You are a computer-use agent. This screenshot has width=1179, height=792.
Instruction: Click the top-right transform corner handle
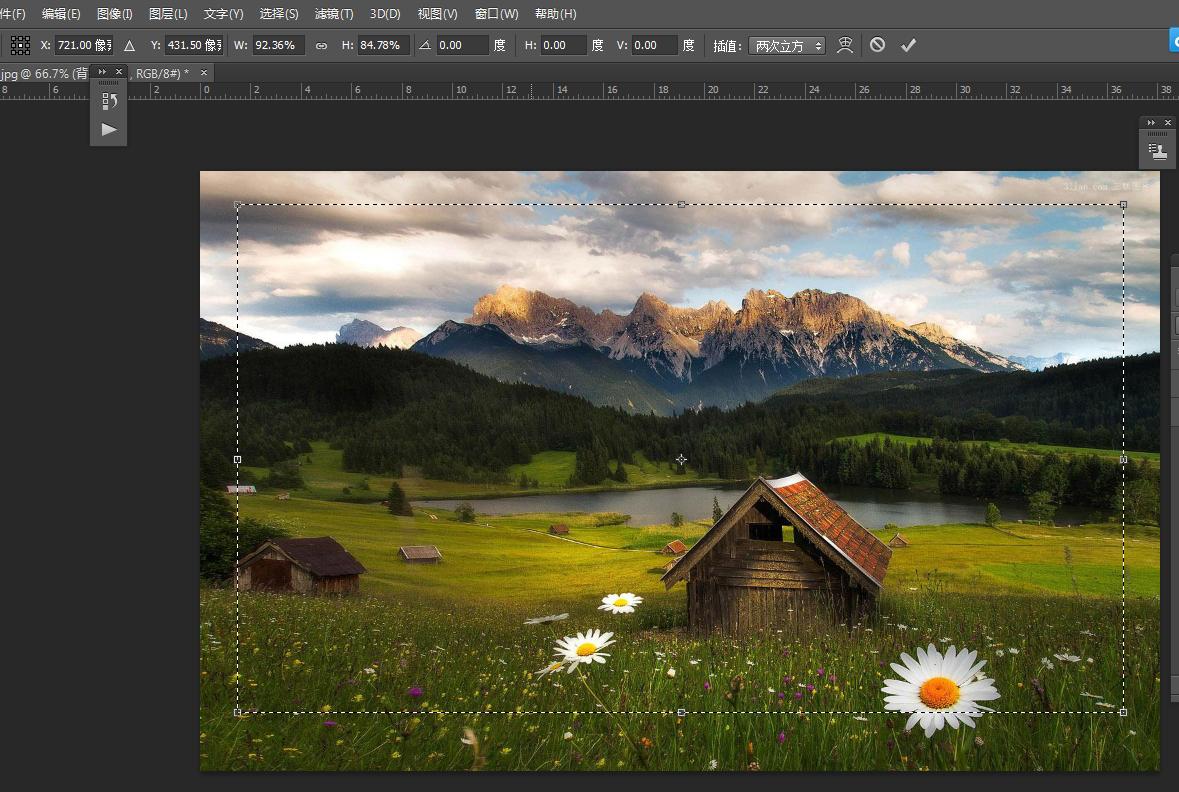1123,205
